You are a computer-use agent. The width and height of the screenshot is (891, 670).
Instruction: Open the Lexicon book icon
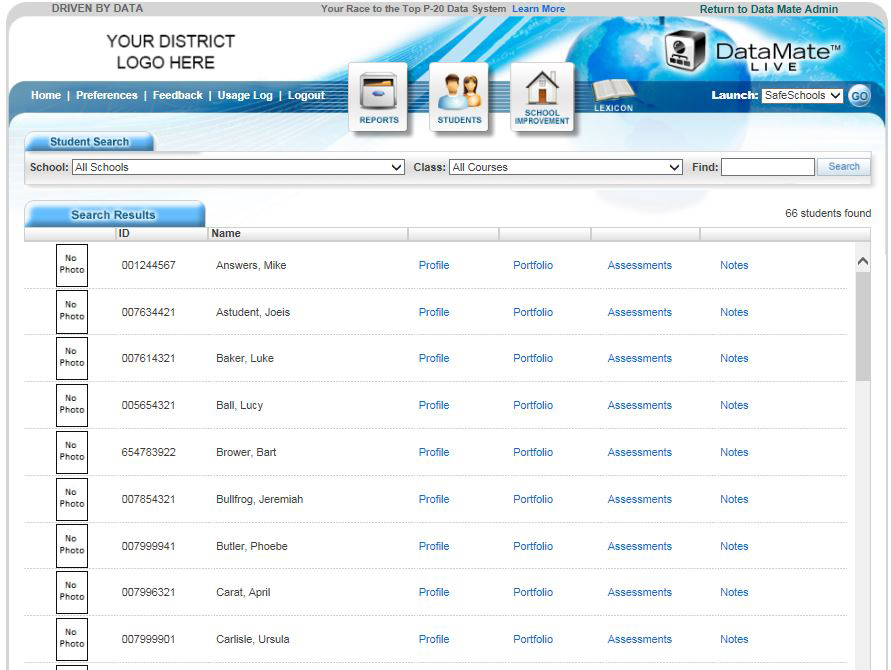point(613,95)
